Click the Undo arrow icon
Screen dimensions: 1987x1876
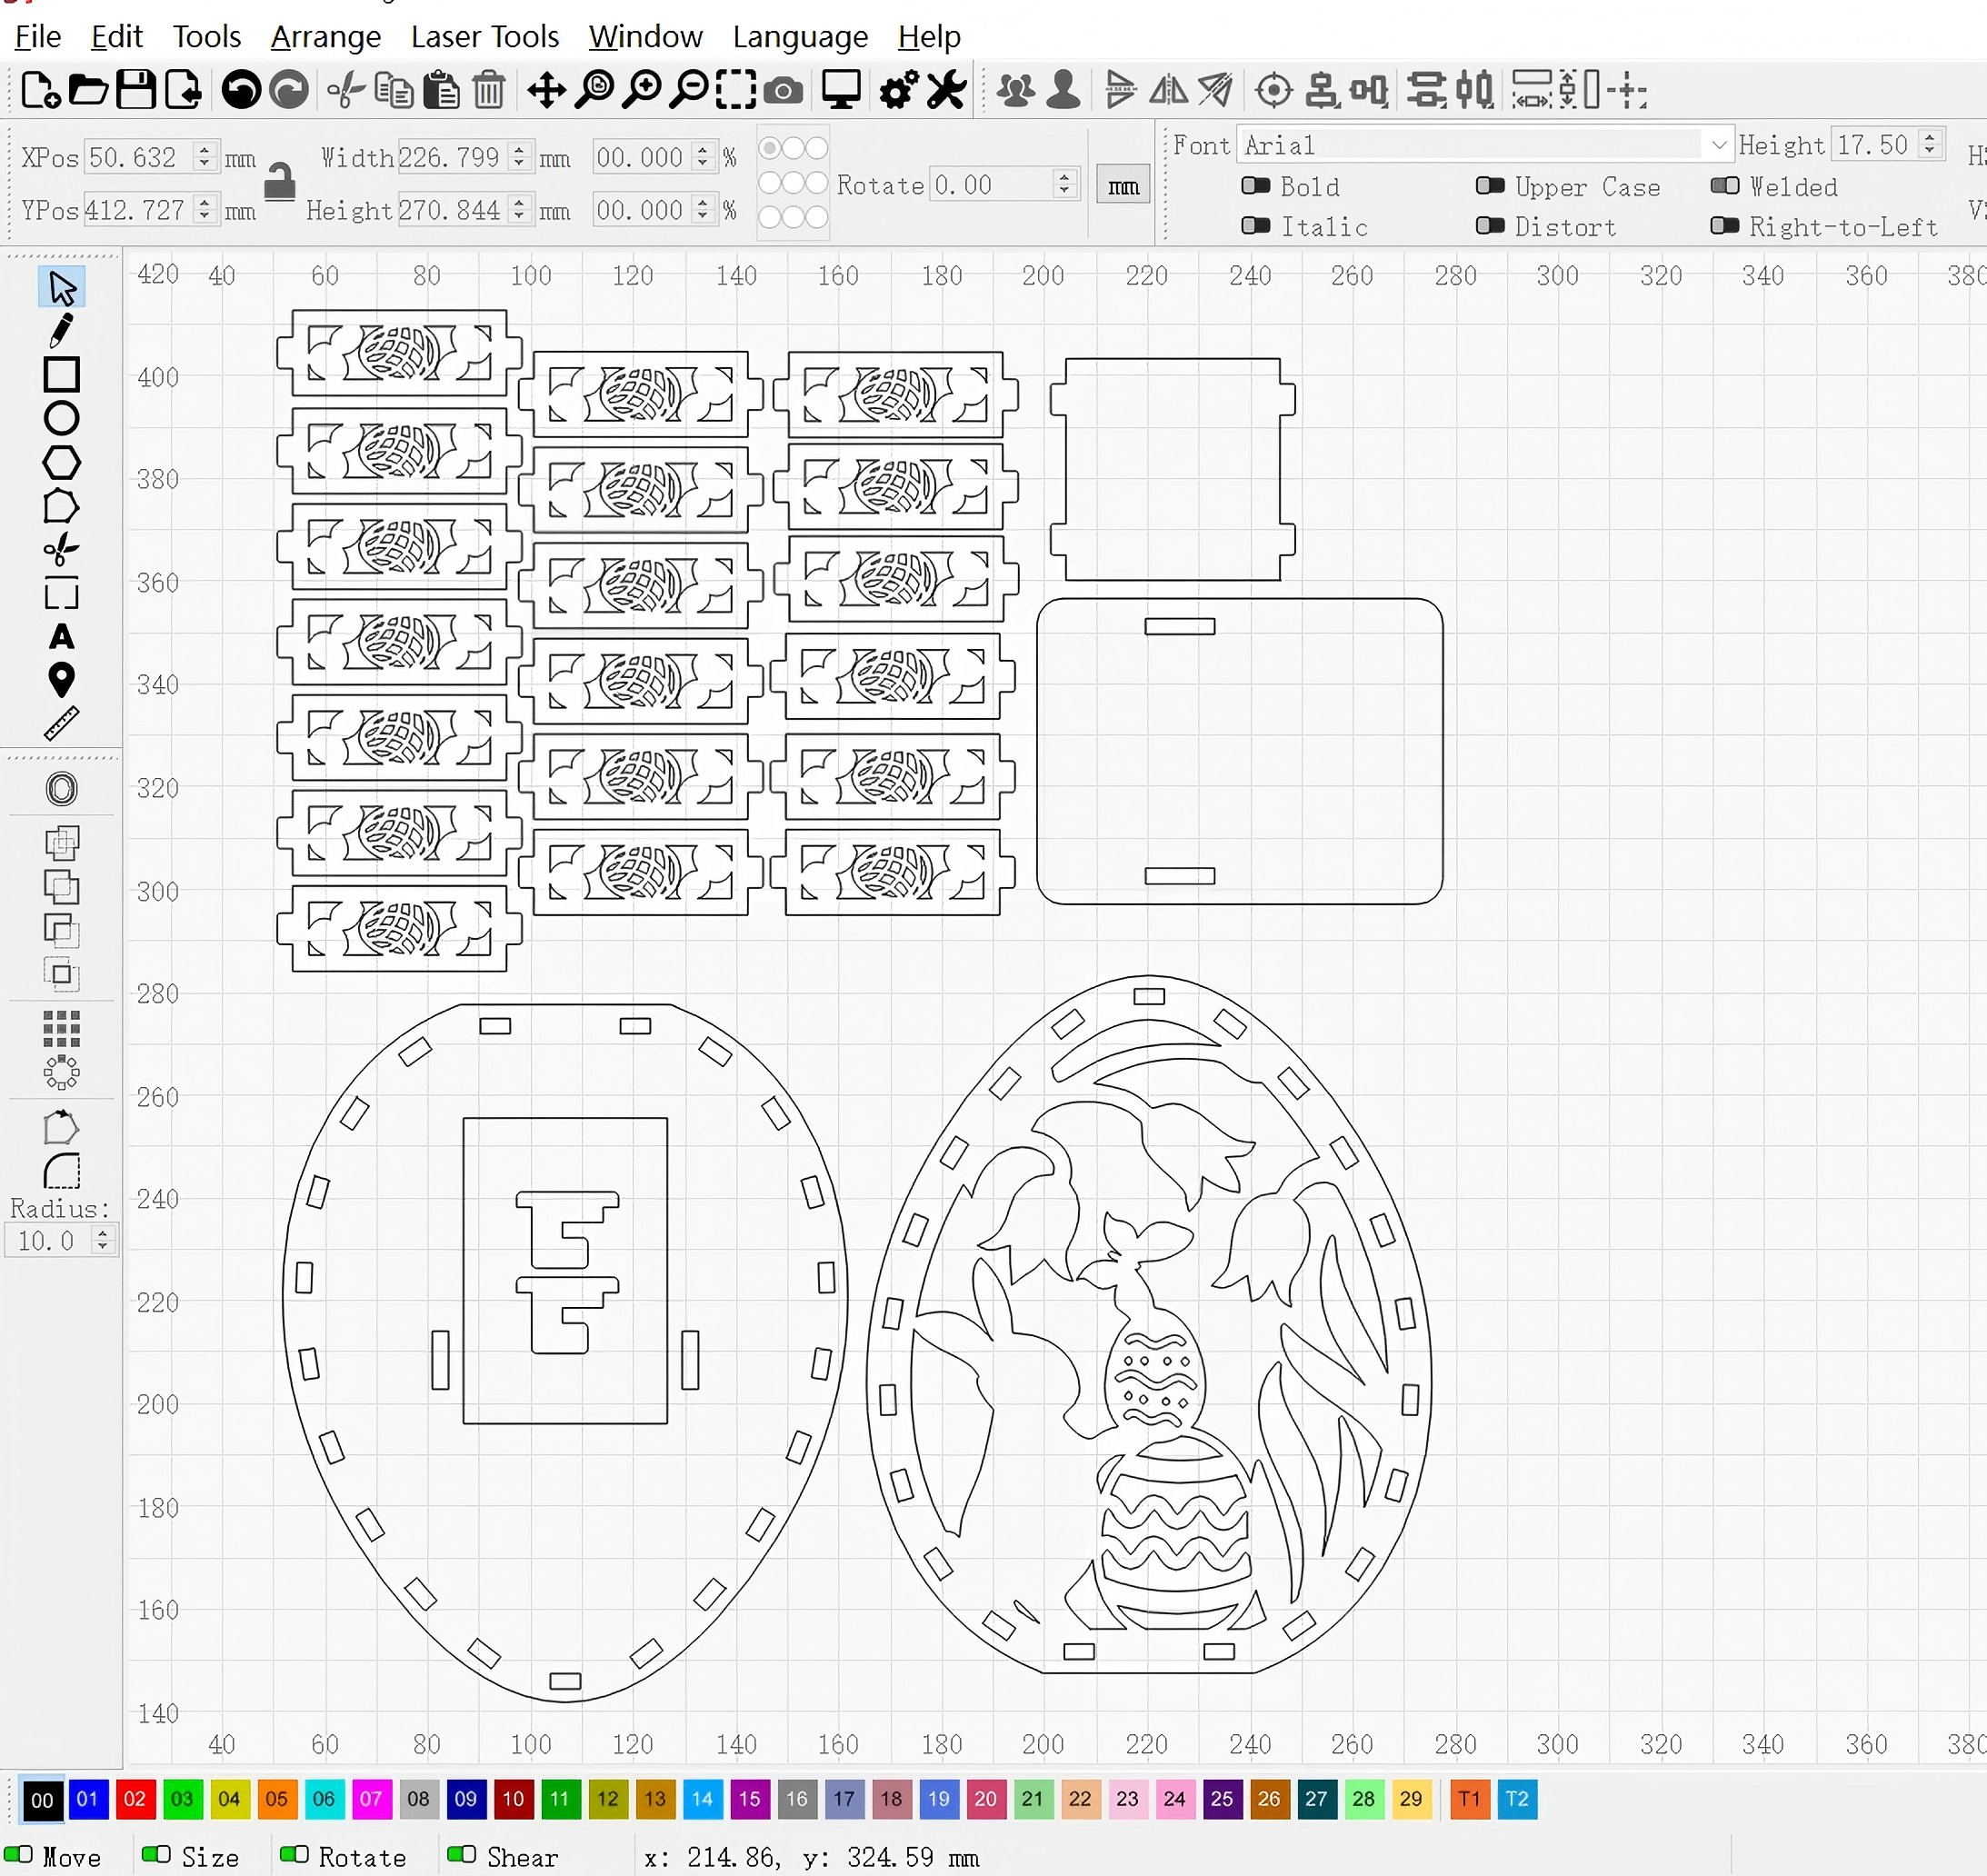click(241, 90)
